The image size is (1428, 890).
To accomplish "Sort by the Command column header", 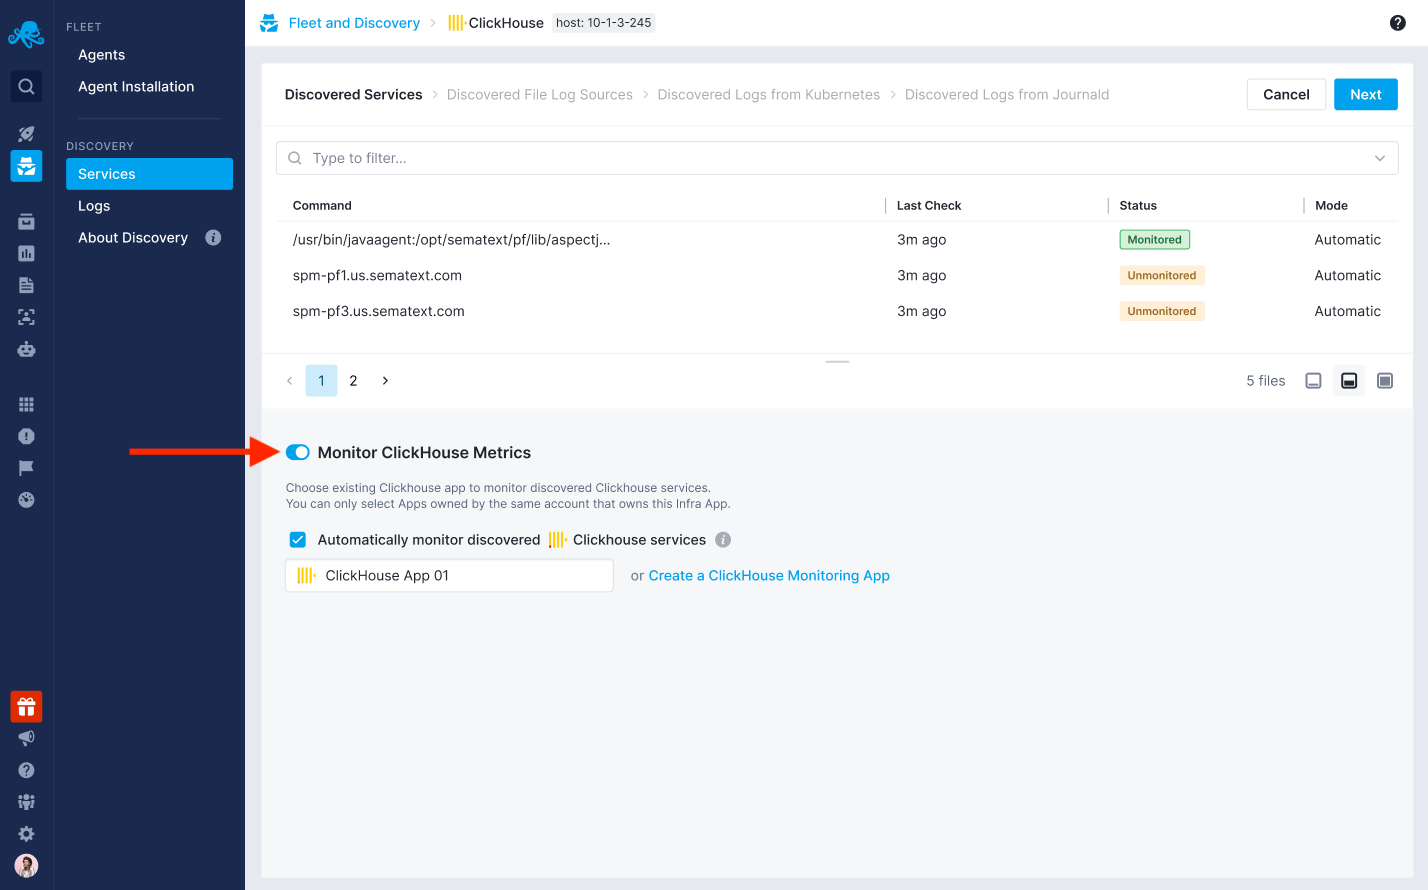I will click(322, 206).
